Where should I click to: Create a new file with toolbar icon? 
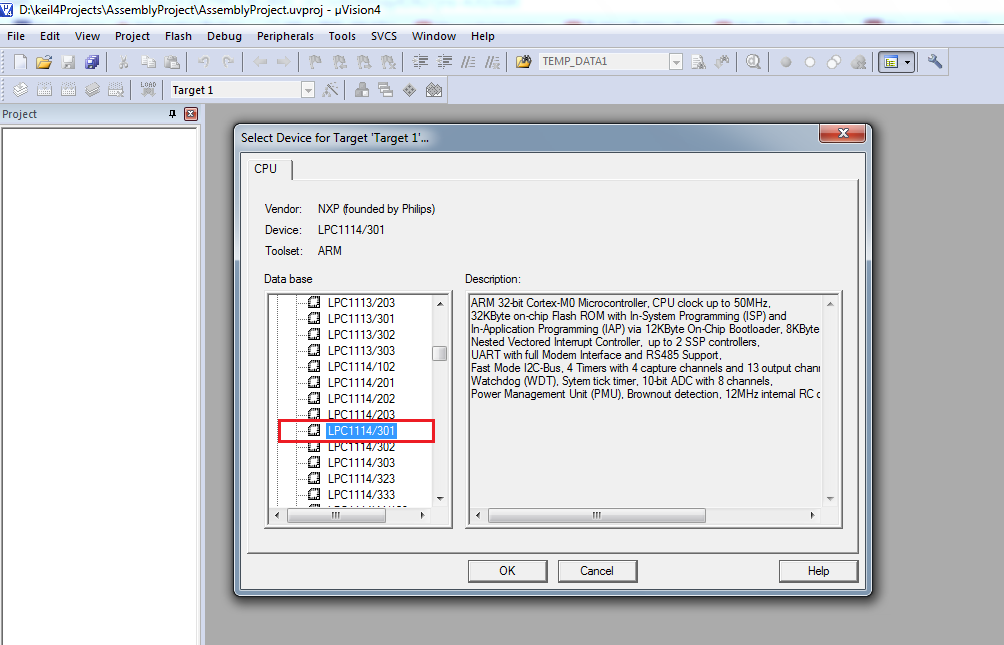(x=20, y=62)
